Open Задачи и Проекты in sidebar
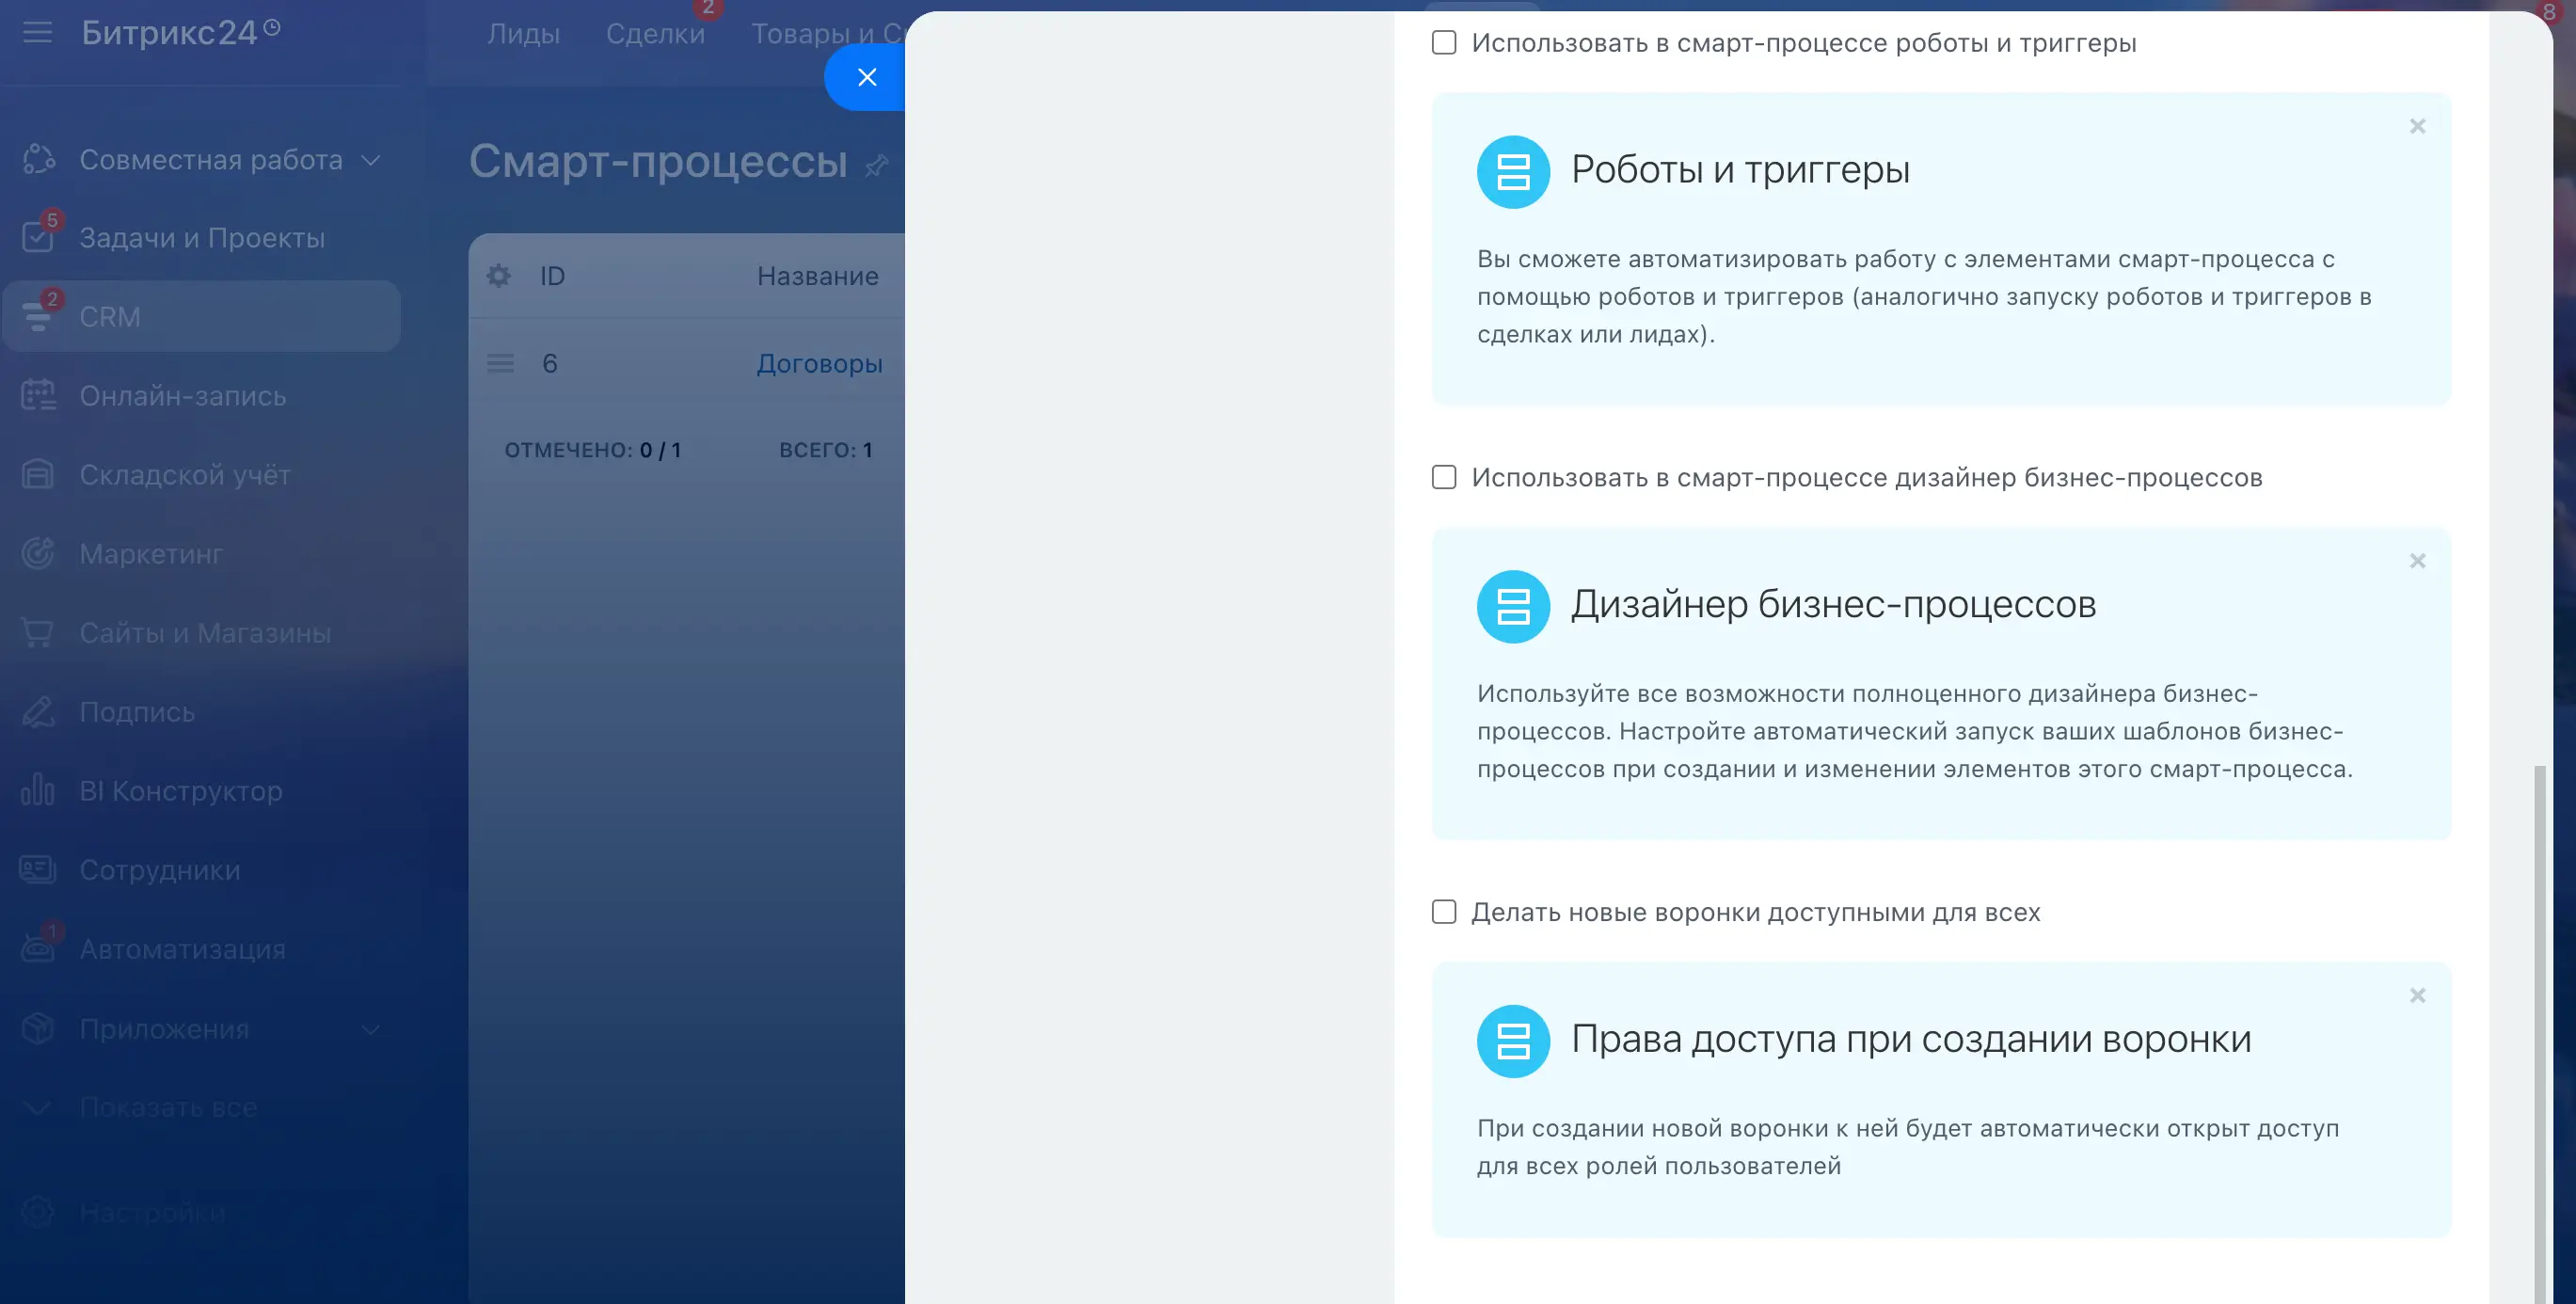The height and width of the screenshot is (1304, 2576). coord(202,238)
